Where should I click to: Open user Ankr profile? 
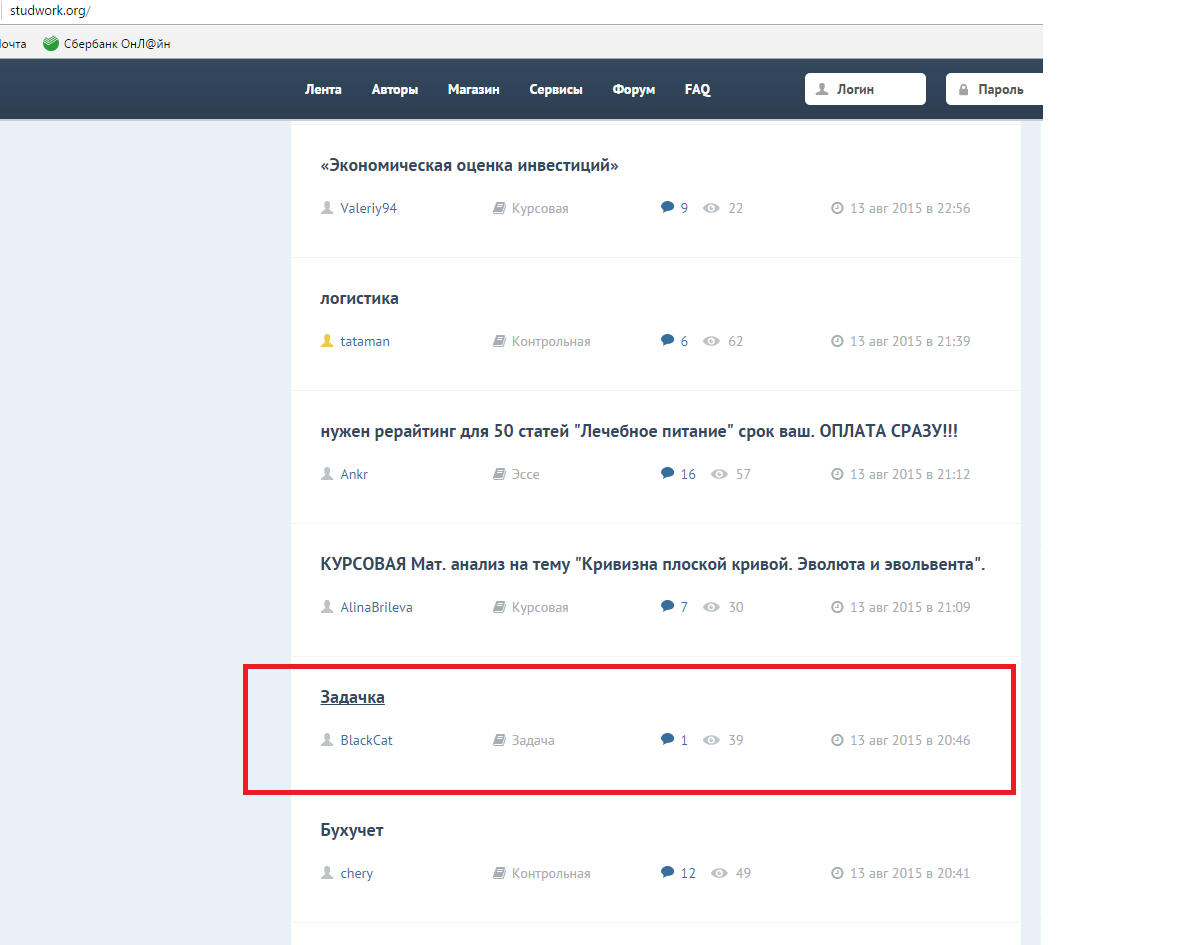(x=353, y=474)
